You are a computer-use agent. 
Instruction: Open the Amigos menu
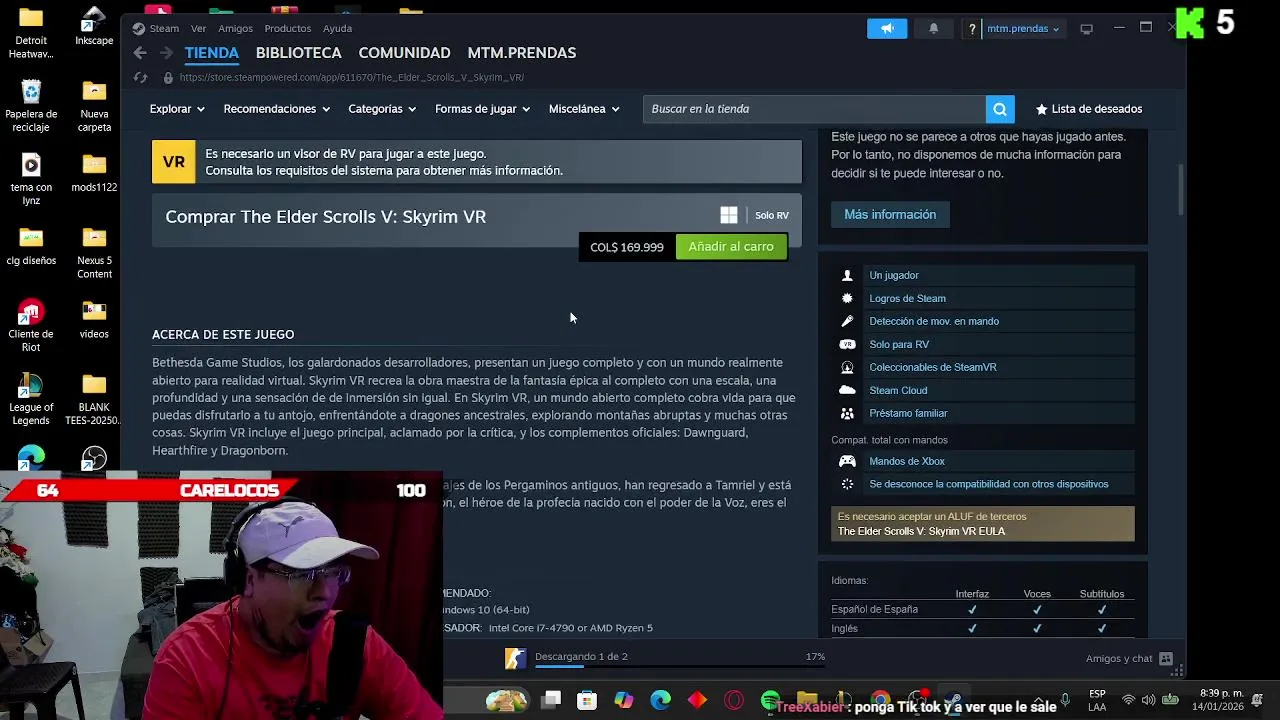[235, 29]
